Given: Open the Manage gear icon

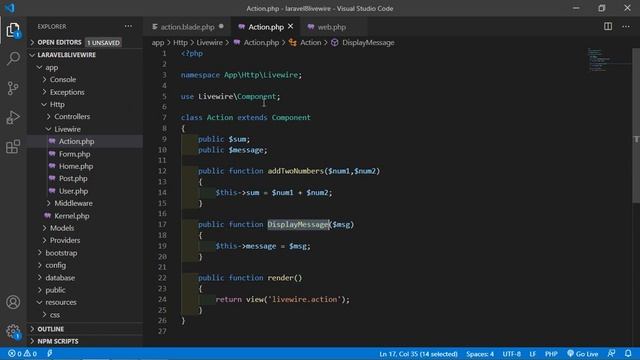Looking at the screenshot, I should click(x=13, y=331).
